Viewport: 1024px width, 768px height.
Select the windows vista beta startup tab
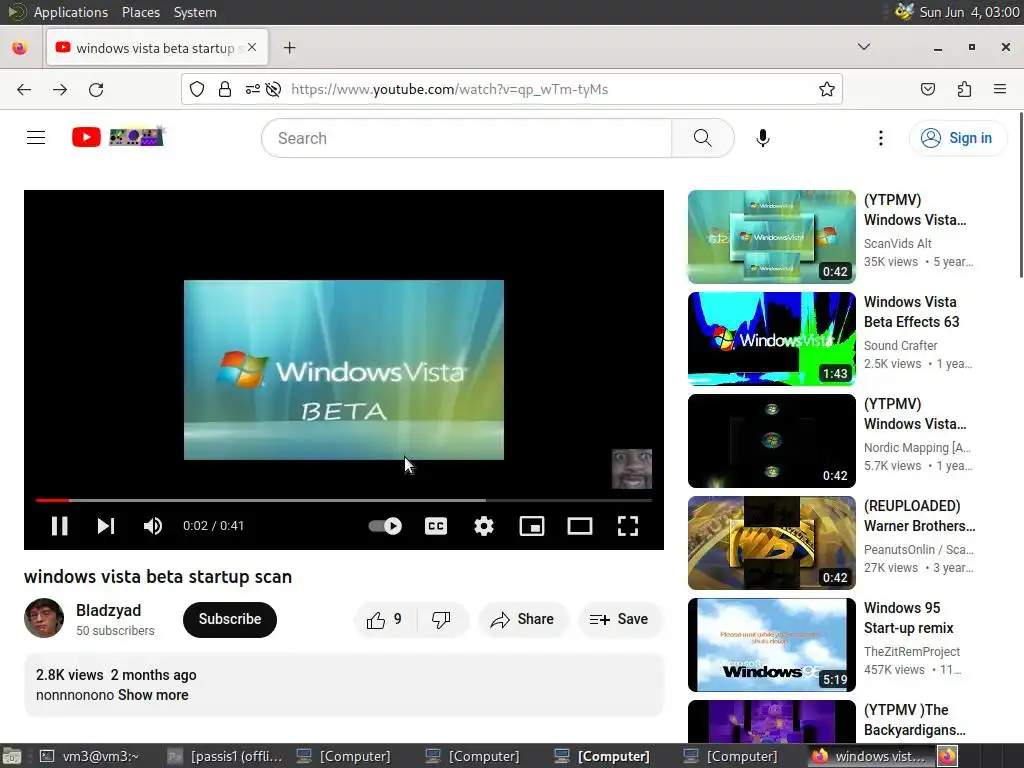click(157, 48)
